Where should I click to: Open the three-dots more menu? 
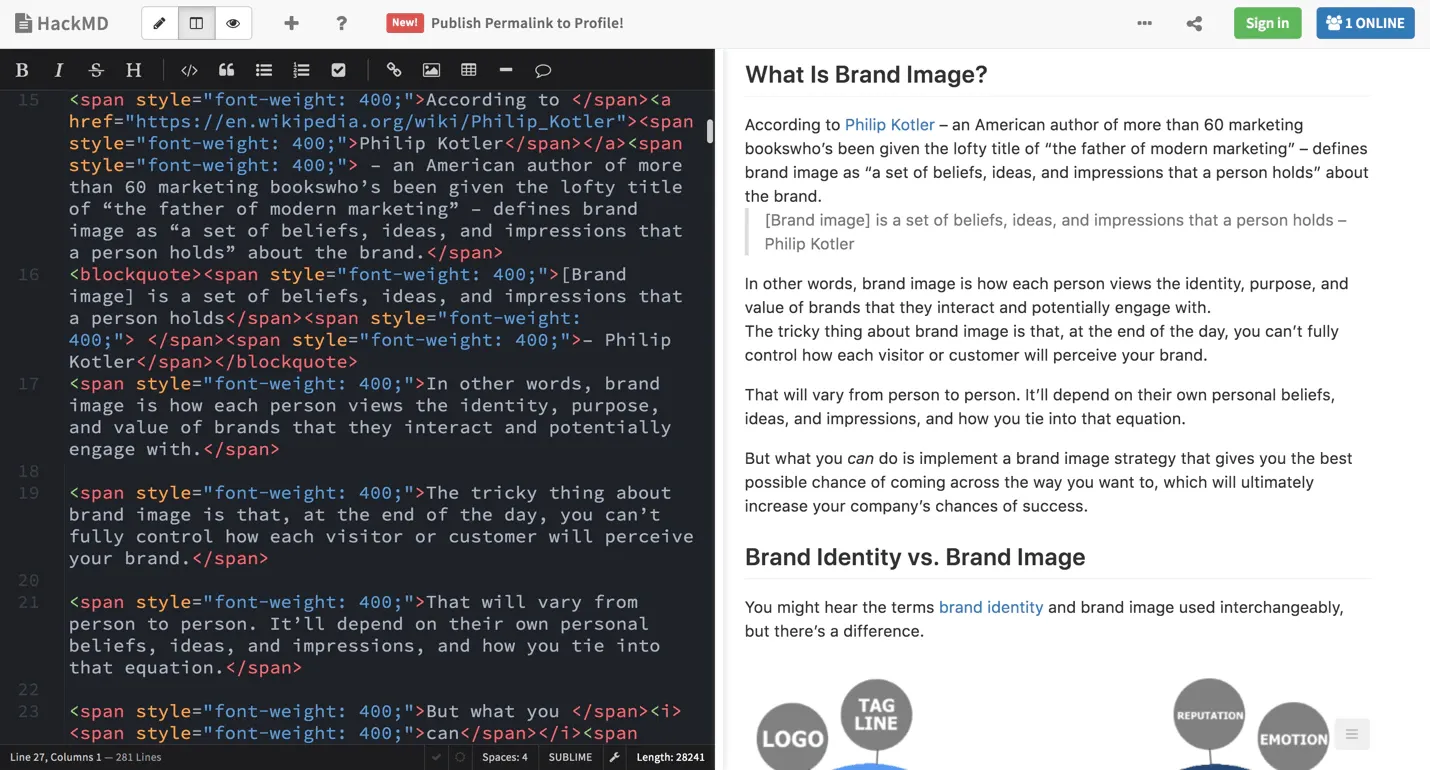pyautogui.click(x=1144, y=23)
